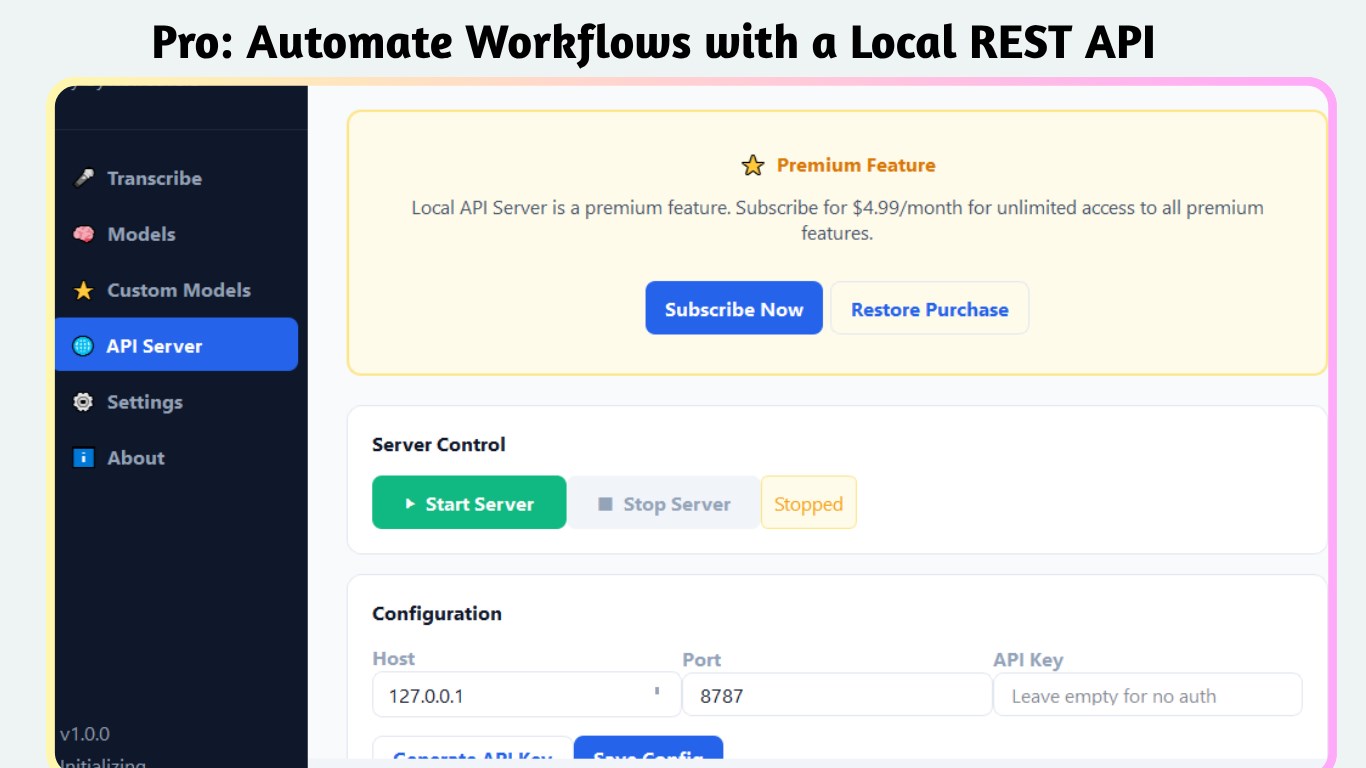This screenshot has width=1366, height=768.
Task: Click the Generate API Key button
Action: [x=473, y=749]
